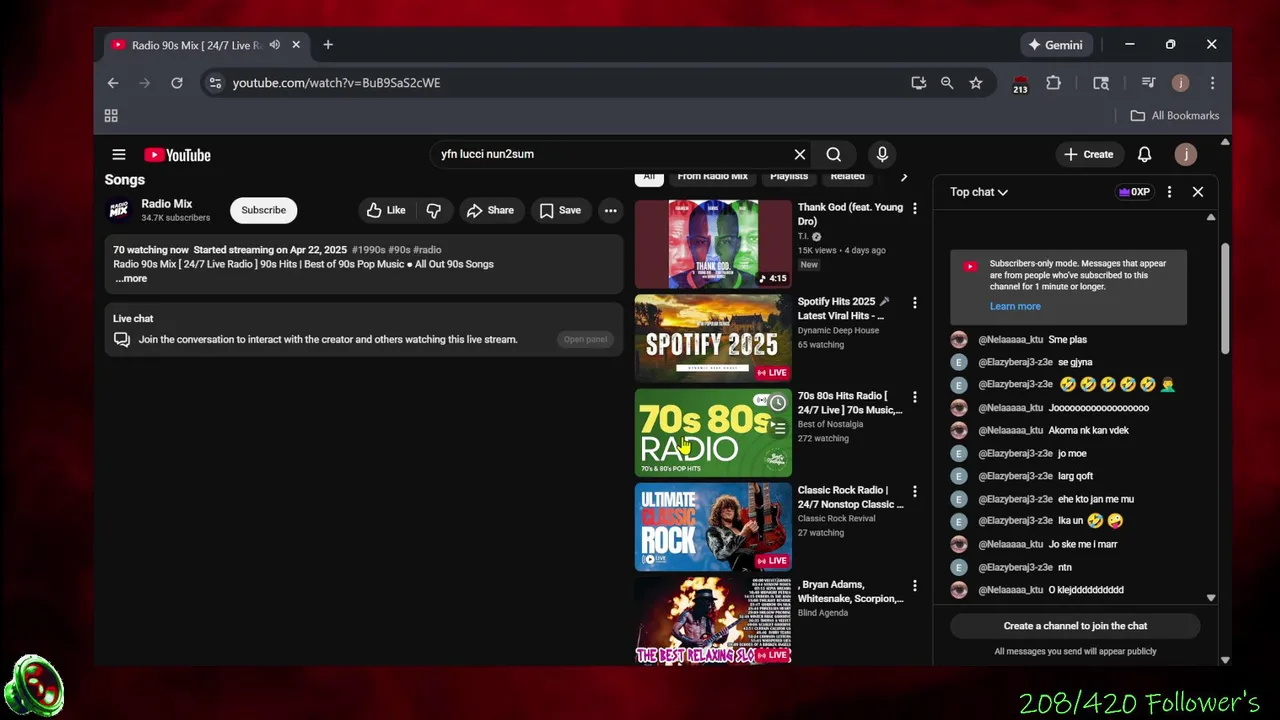This screenshot has height=720, width=1280.
Task: Close the live chat panel
Action: click(1198, 192)
